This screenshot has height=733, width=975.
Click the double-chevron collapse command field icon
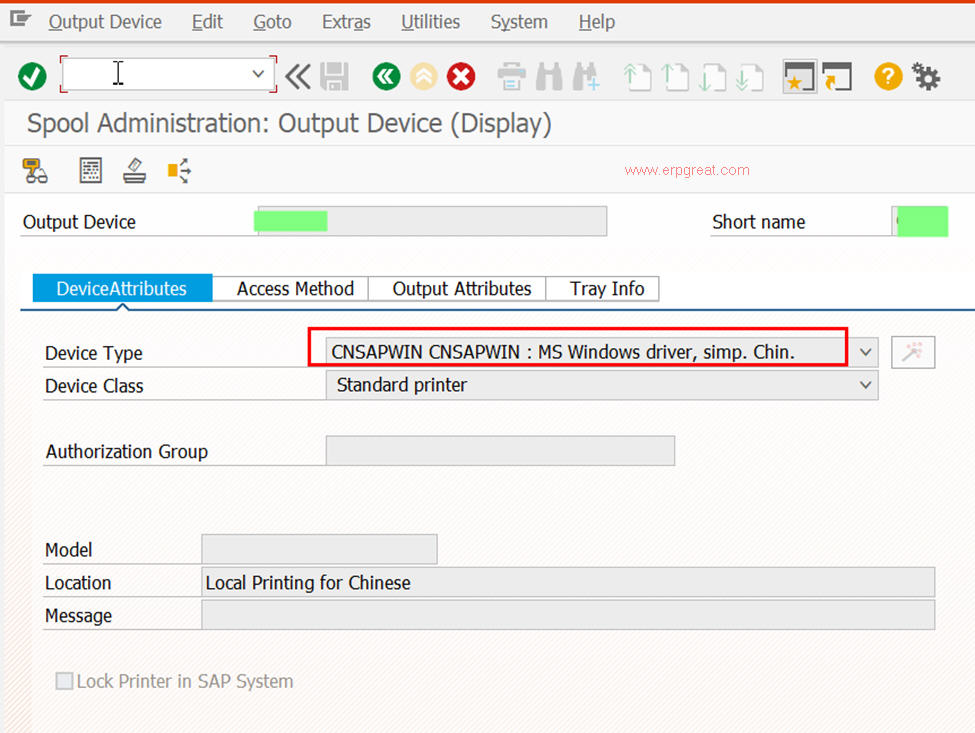(x=298, y=76)
